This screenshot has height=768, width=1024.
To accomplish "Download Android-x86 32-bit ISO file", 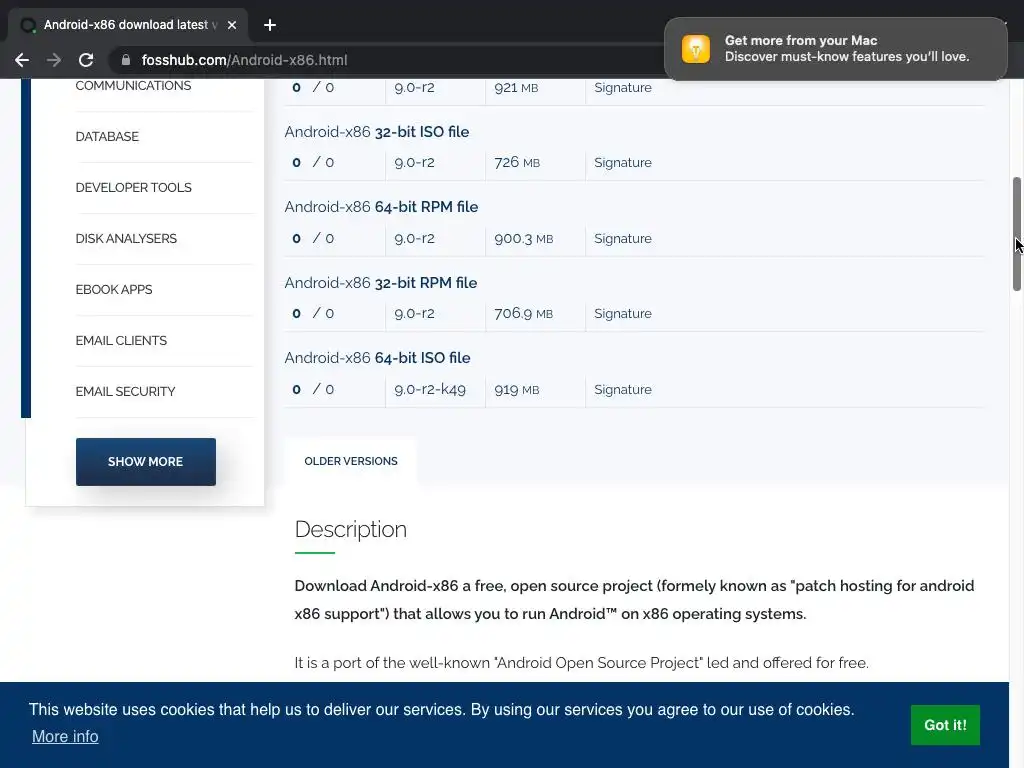I will click(377, 132).
